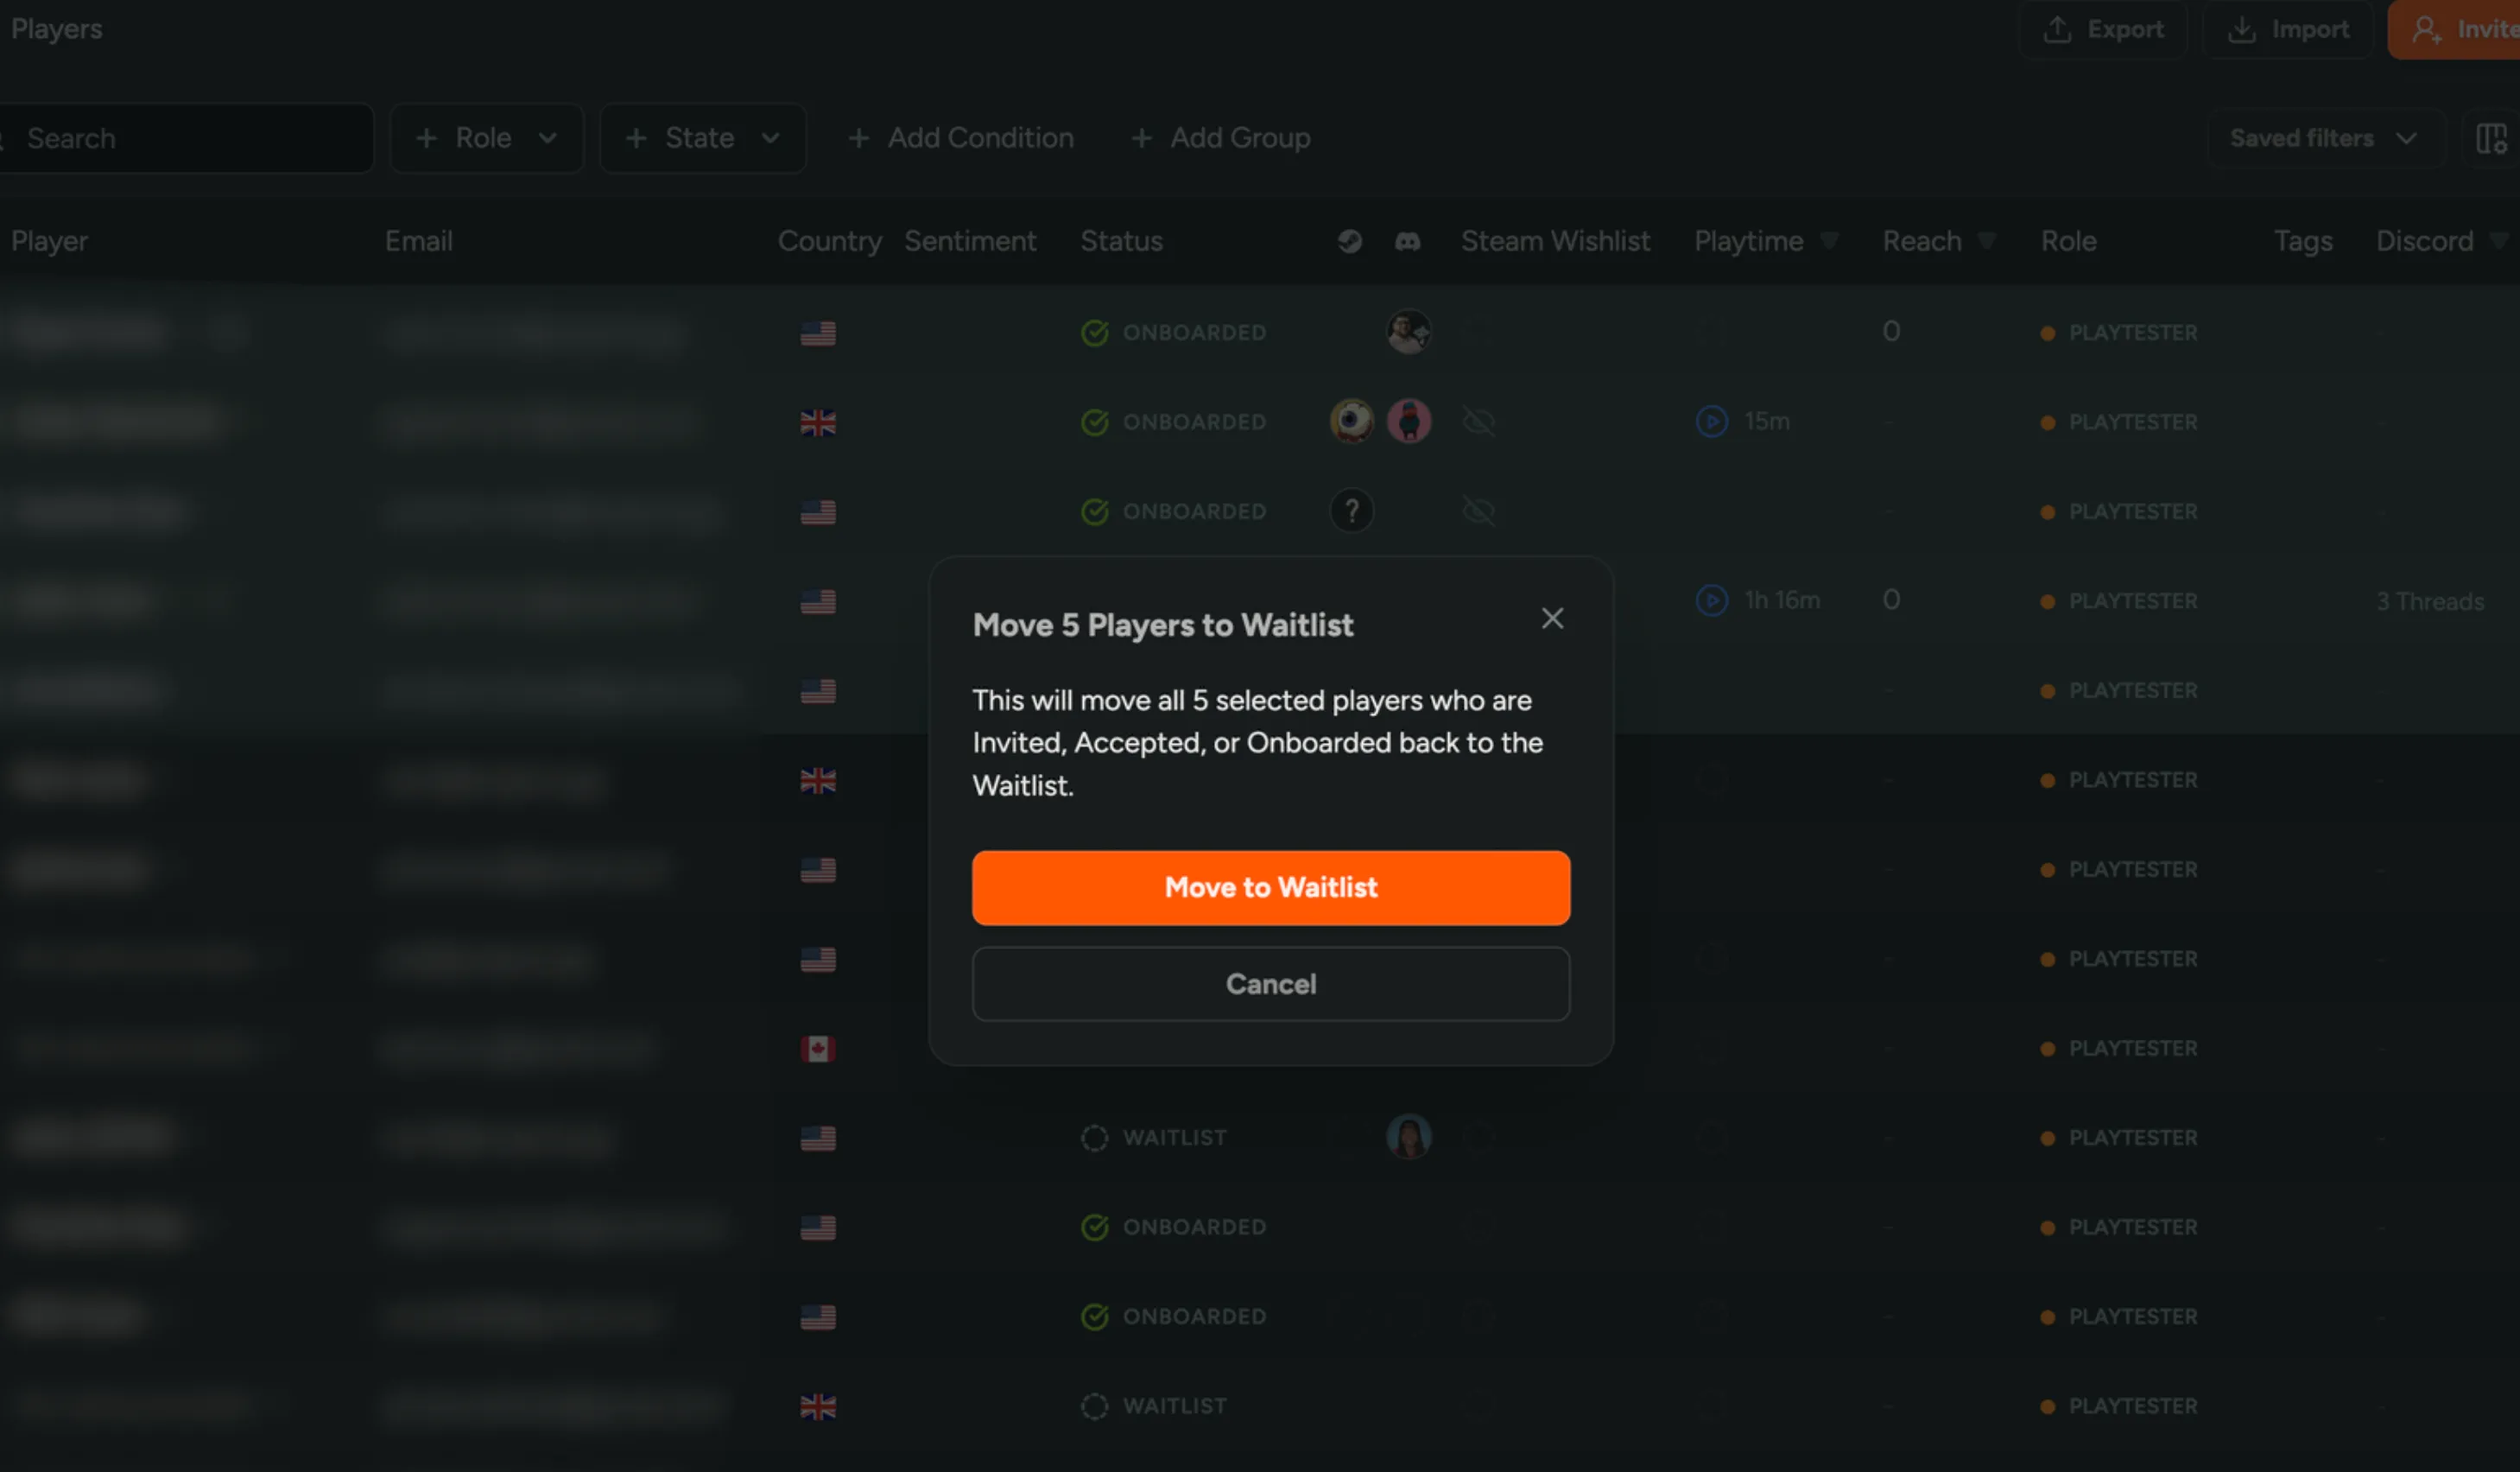The height and width of the screenshot is (1472, 2520).
Task: Open the State filter dropdown
Action: coord(702,138)
